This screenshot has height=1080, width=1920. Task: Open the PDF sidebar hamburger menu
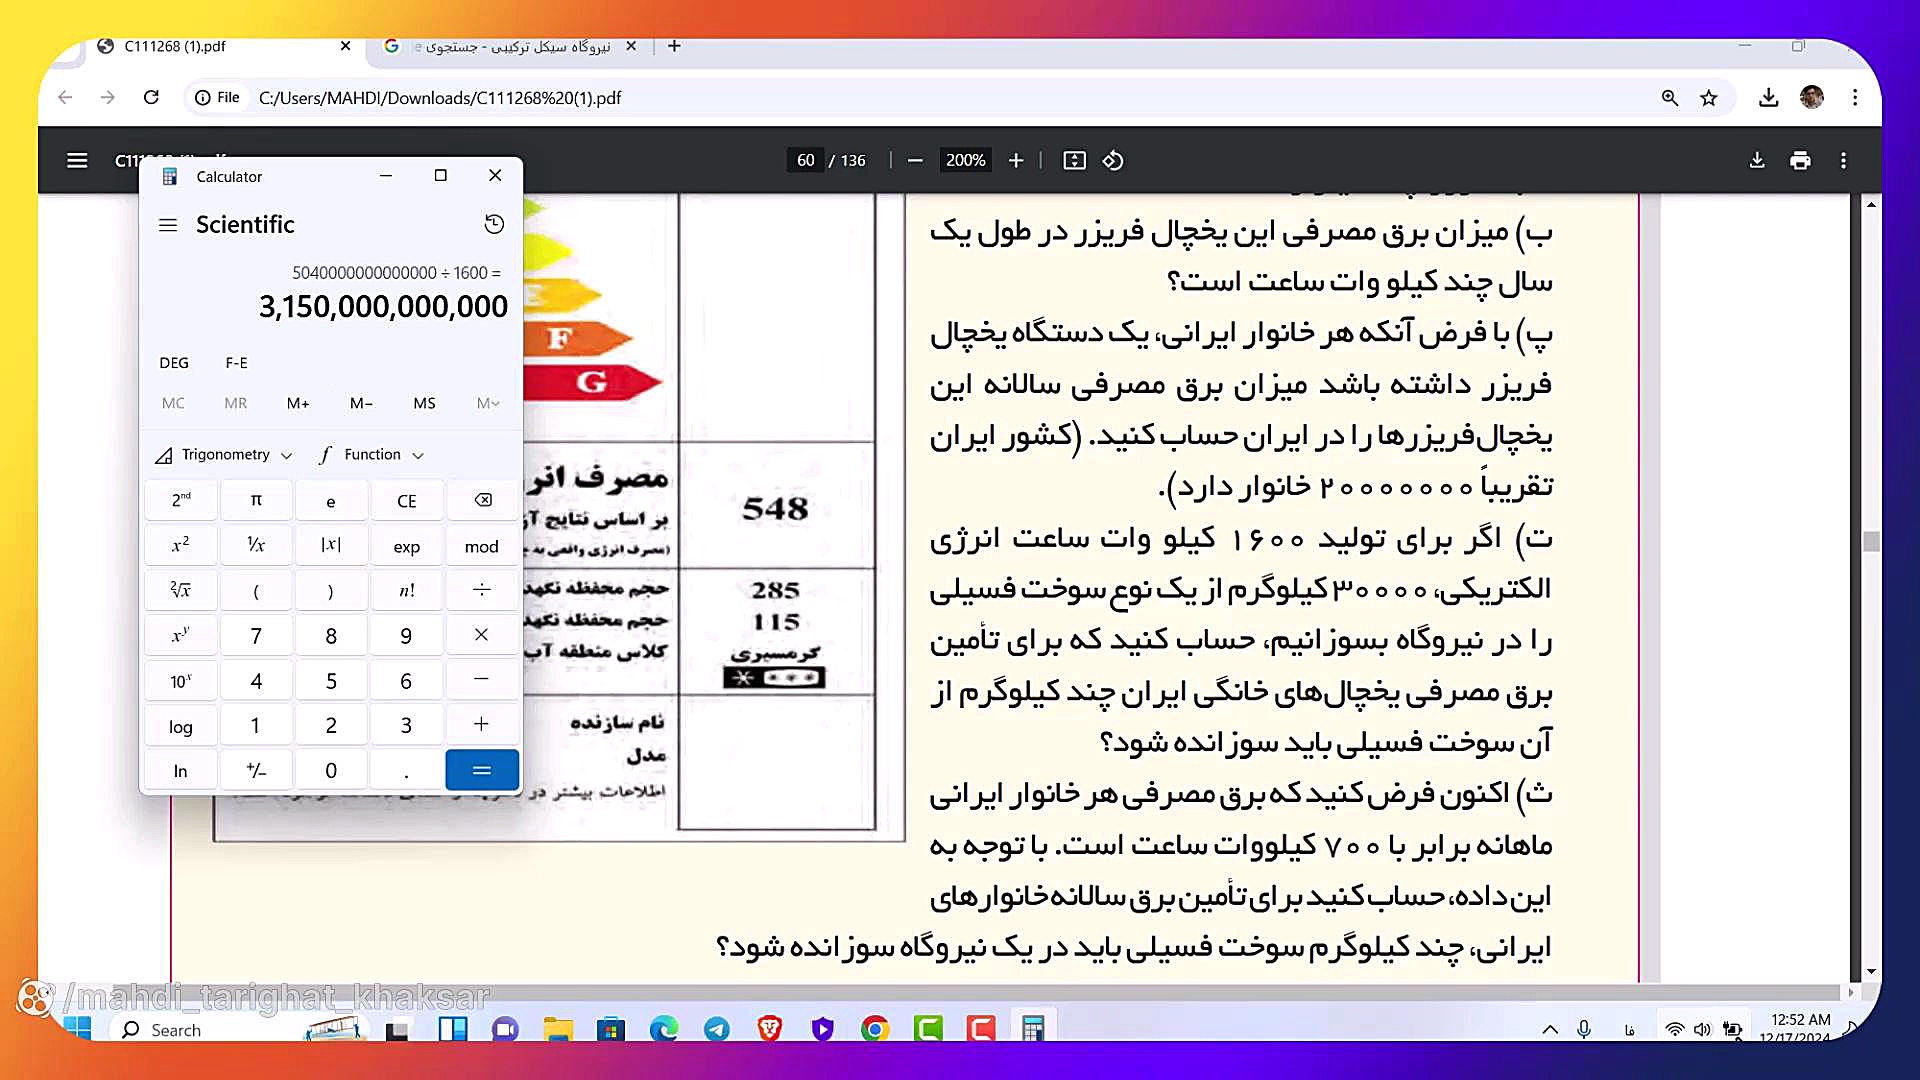(x=77, y=160)
